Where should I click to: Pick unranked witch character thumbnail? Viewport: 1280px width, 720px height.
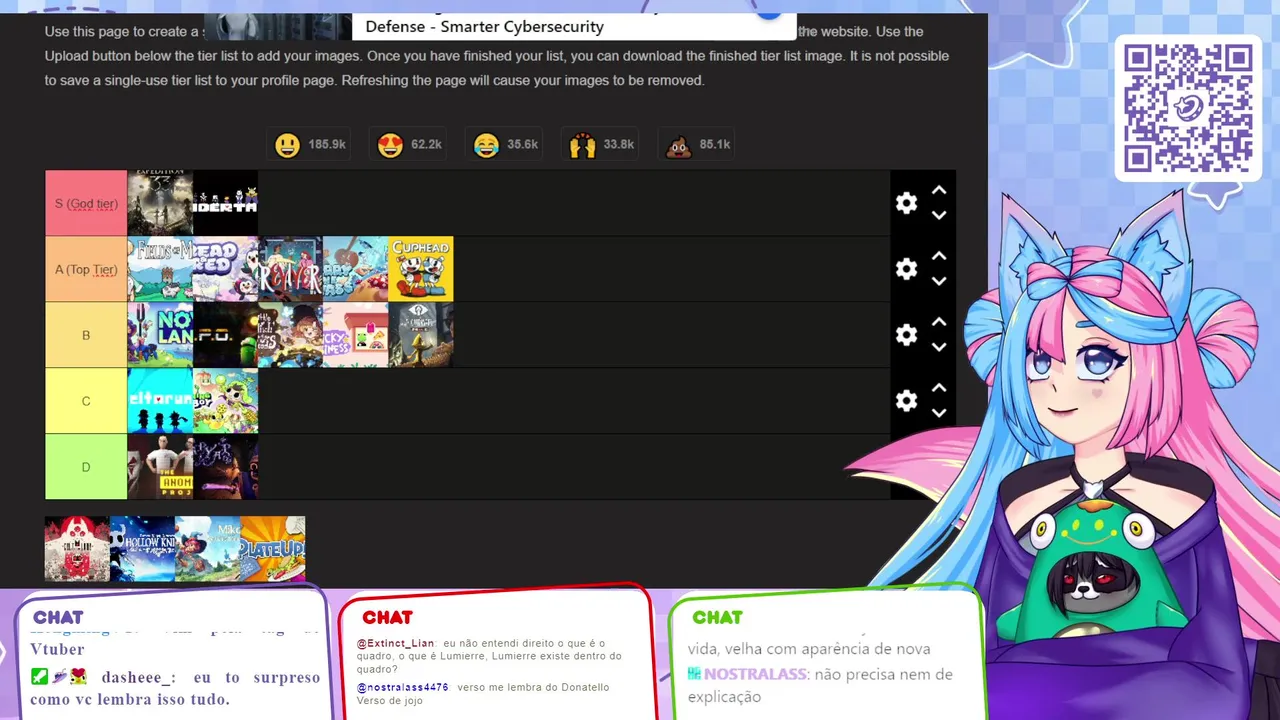click(x=208, y=549)
